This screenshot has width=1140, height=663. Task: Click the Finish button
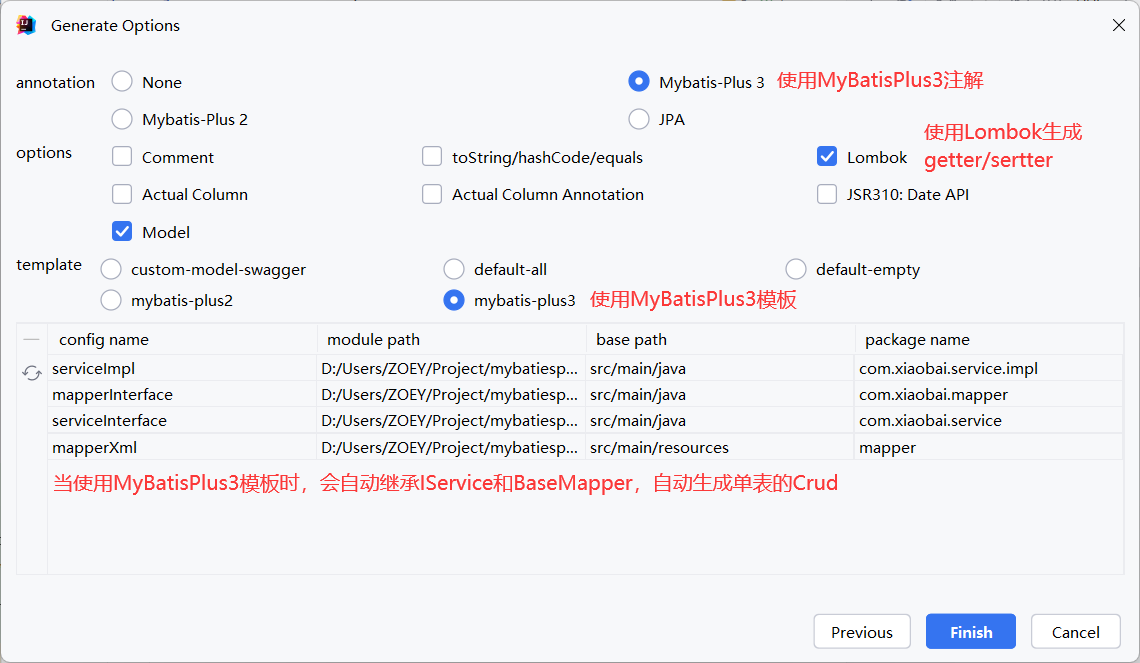point(970,631)
